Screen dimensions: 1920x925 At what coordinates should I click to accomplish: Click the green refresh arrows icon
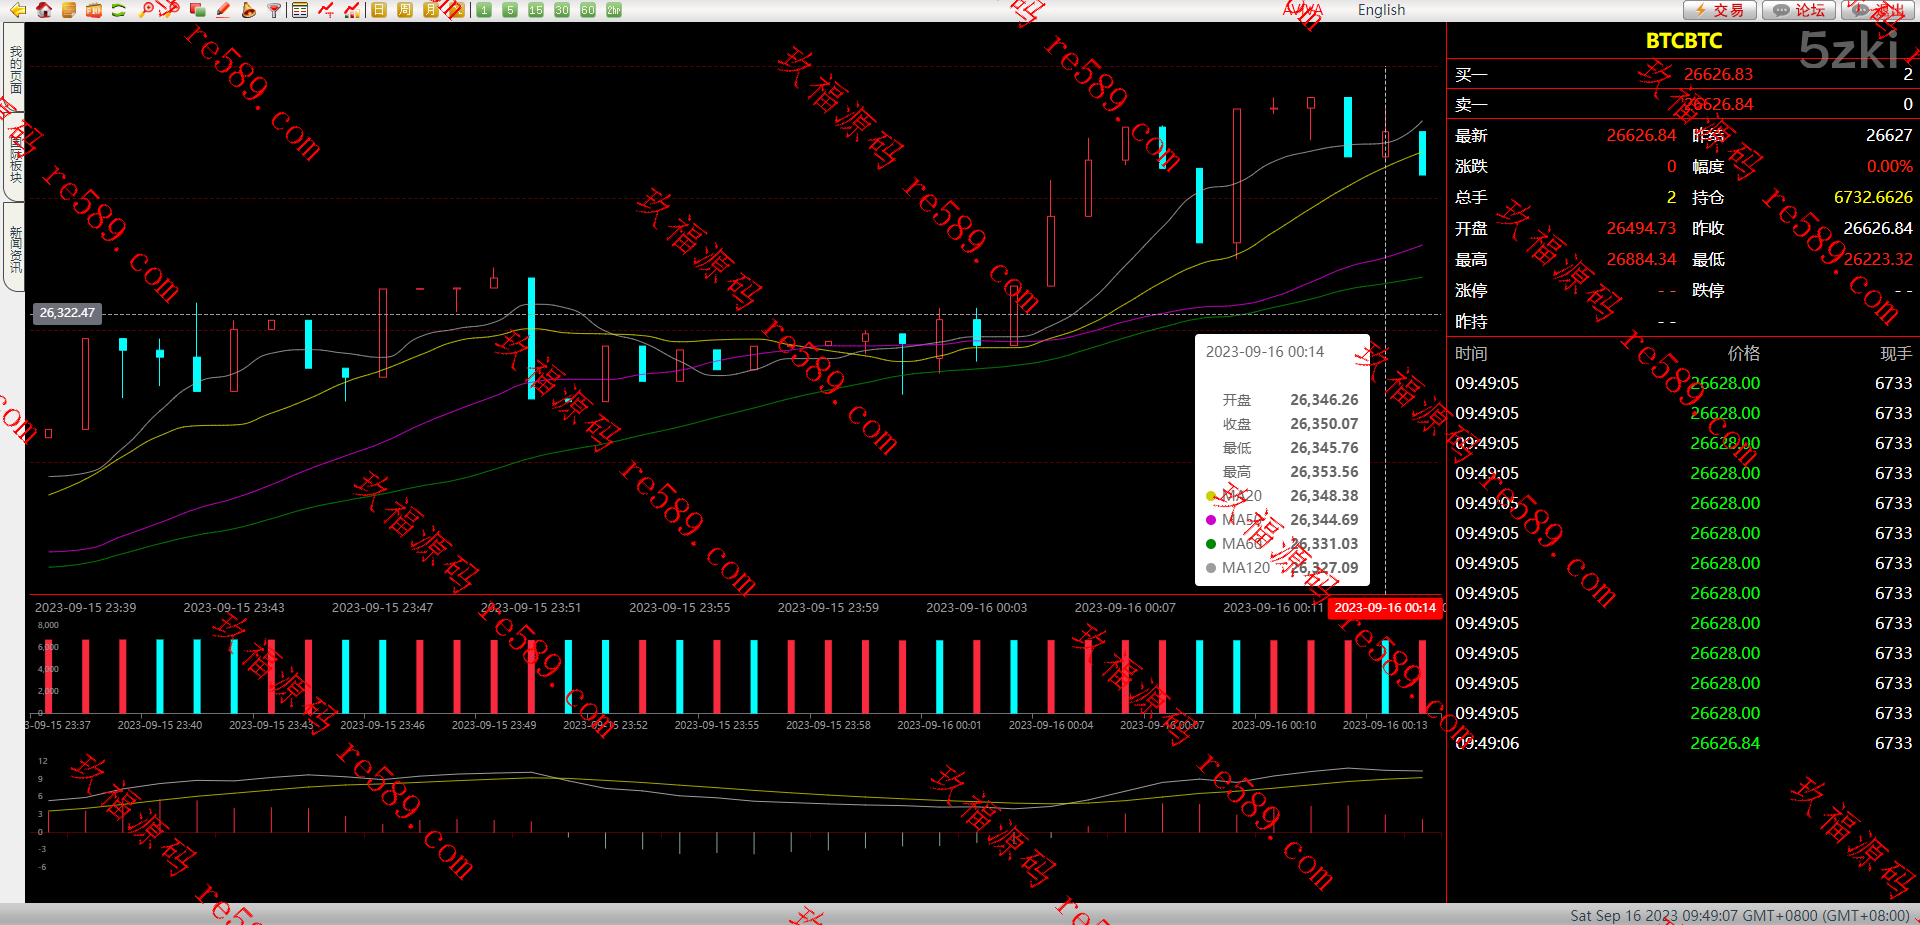[x=118, y=10]
